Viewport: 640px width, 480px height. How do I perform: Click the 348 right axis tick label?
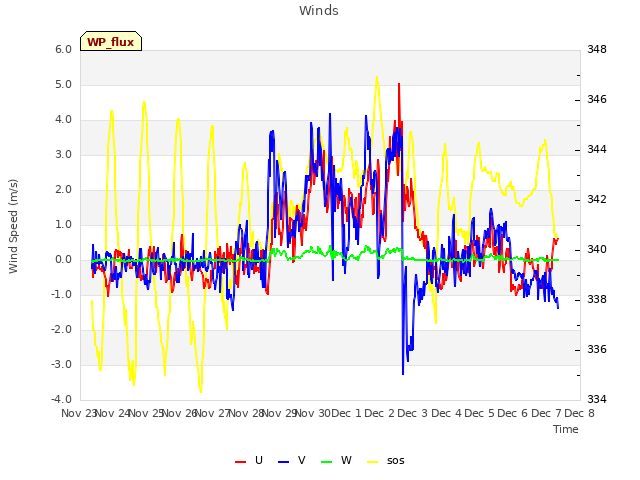[x=597, y=49]
